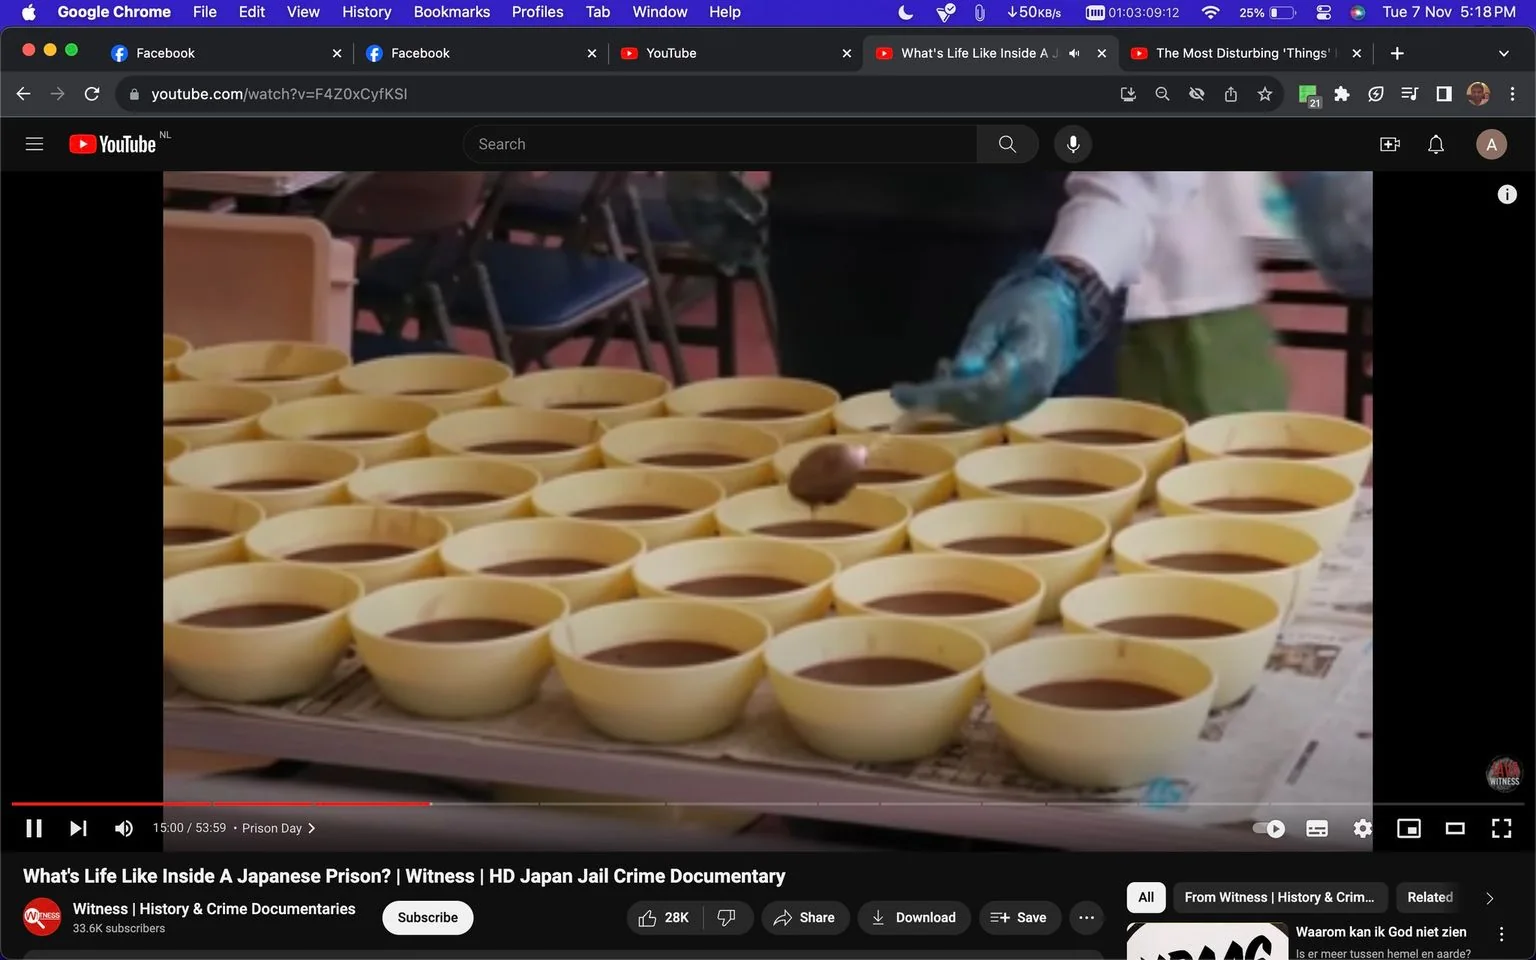The image size is (1536, 960).
Task: Open the video info card icon
Action: point(1507,195)
